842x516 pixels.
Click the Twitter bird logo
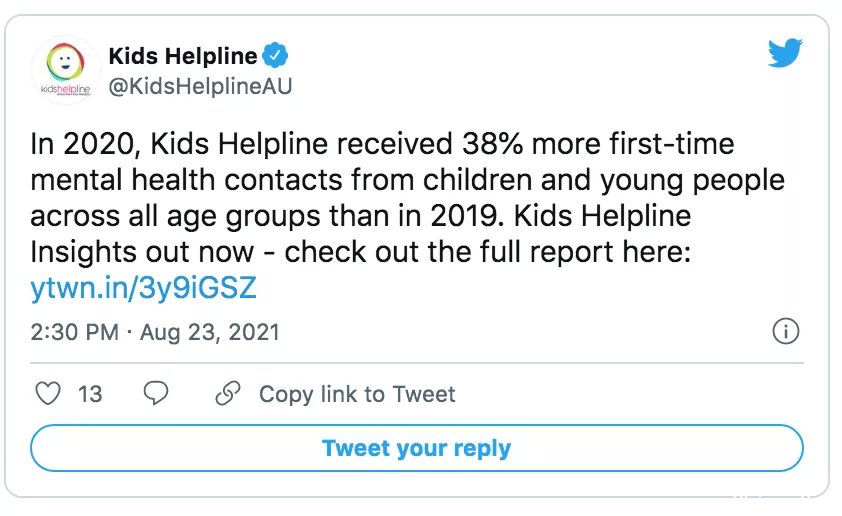(x=785, y=53)
